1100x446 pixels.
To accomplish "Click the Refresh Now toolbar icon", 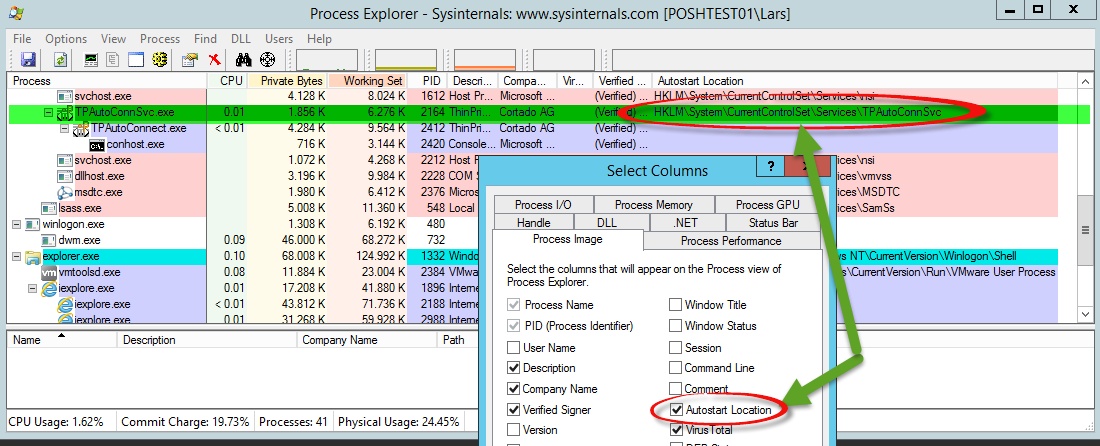I will click(60, 60).
